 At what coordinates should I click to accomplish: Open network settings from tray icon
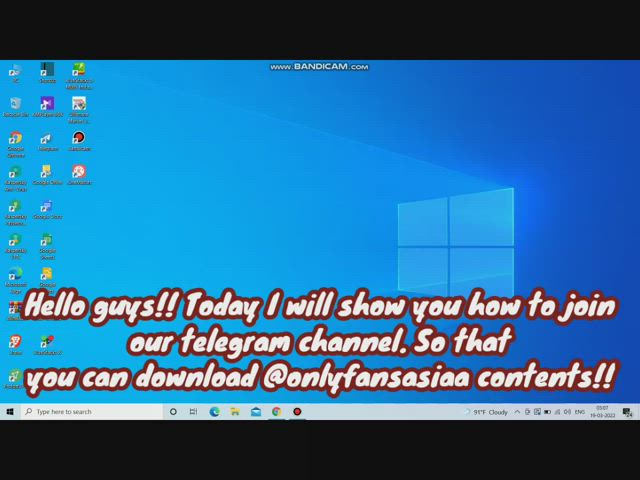557,412
